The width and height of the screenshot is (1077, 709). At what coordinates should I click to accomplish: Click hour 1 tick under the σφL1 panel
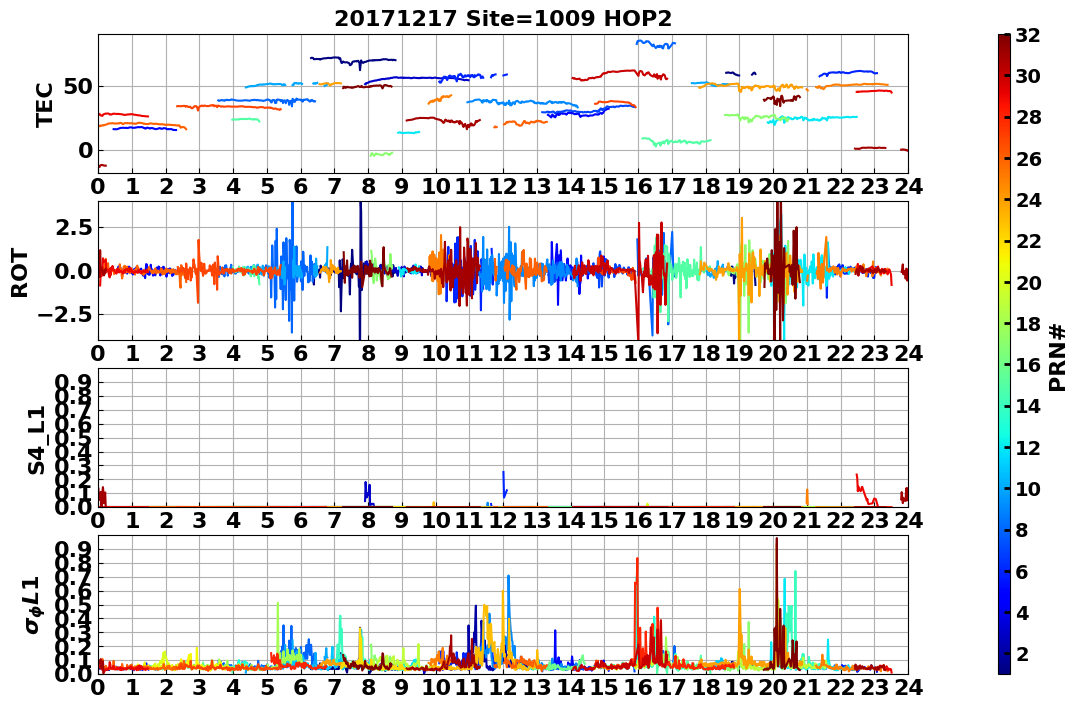point(132,687)
